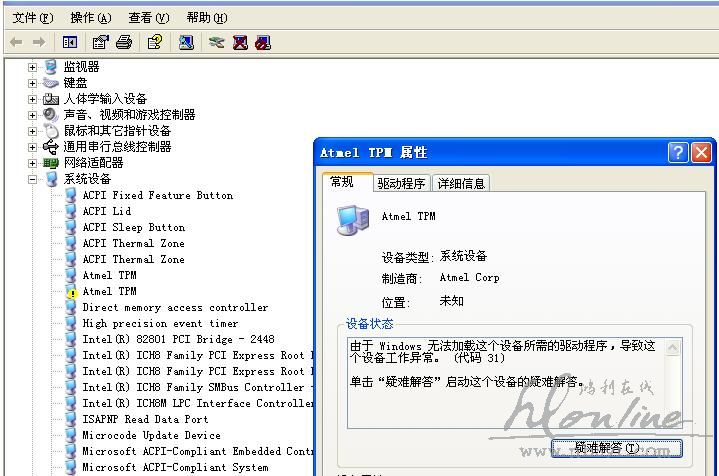Click the ACPI Lid device icon
The image size is (719, 476).
[x=71, y=211]
